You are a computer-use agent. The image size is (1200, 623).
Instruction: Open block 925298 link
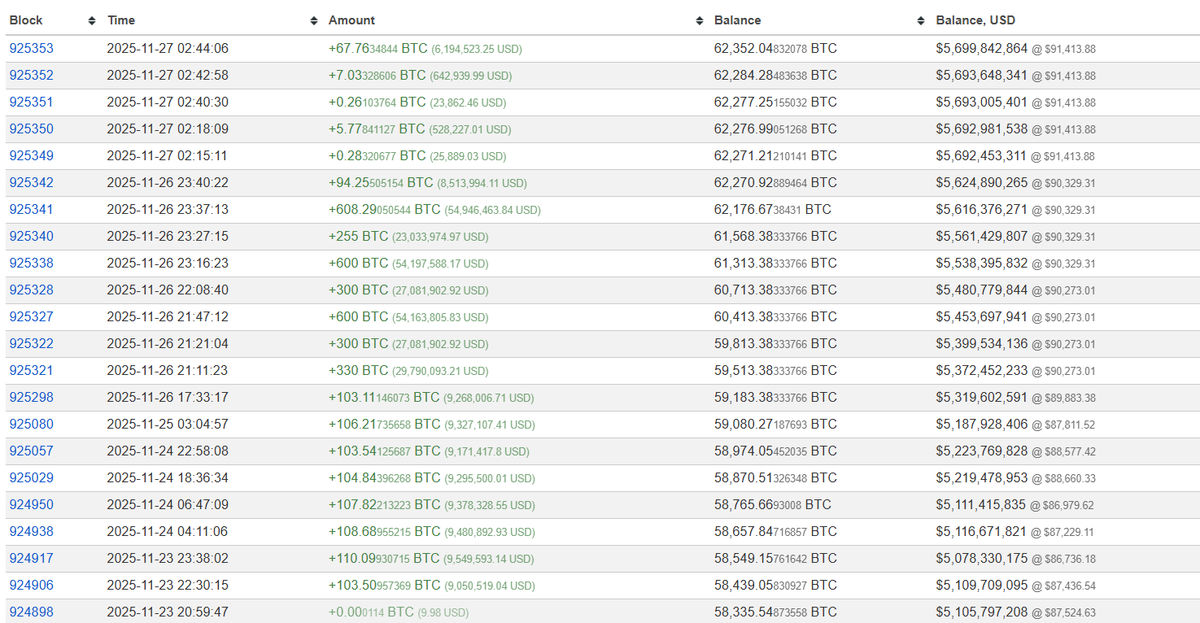tap(31, 398)
